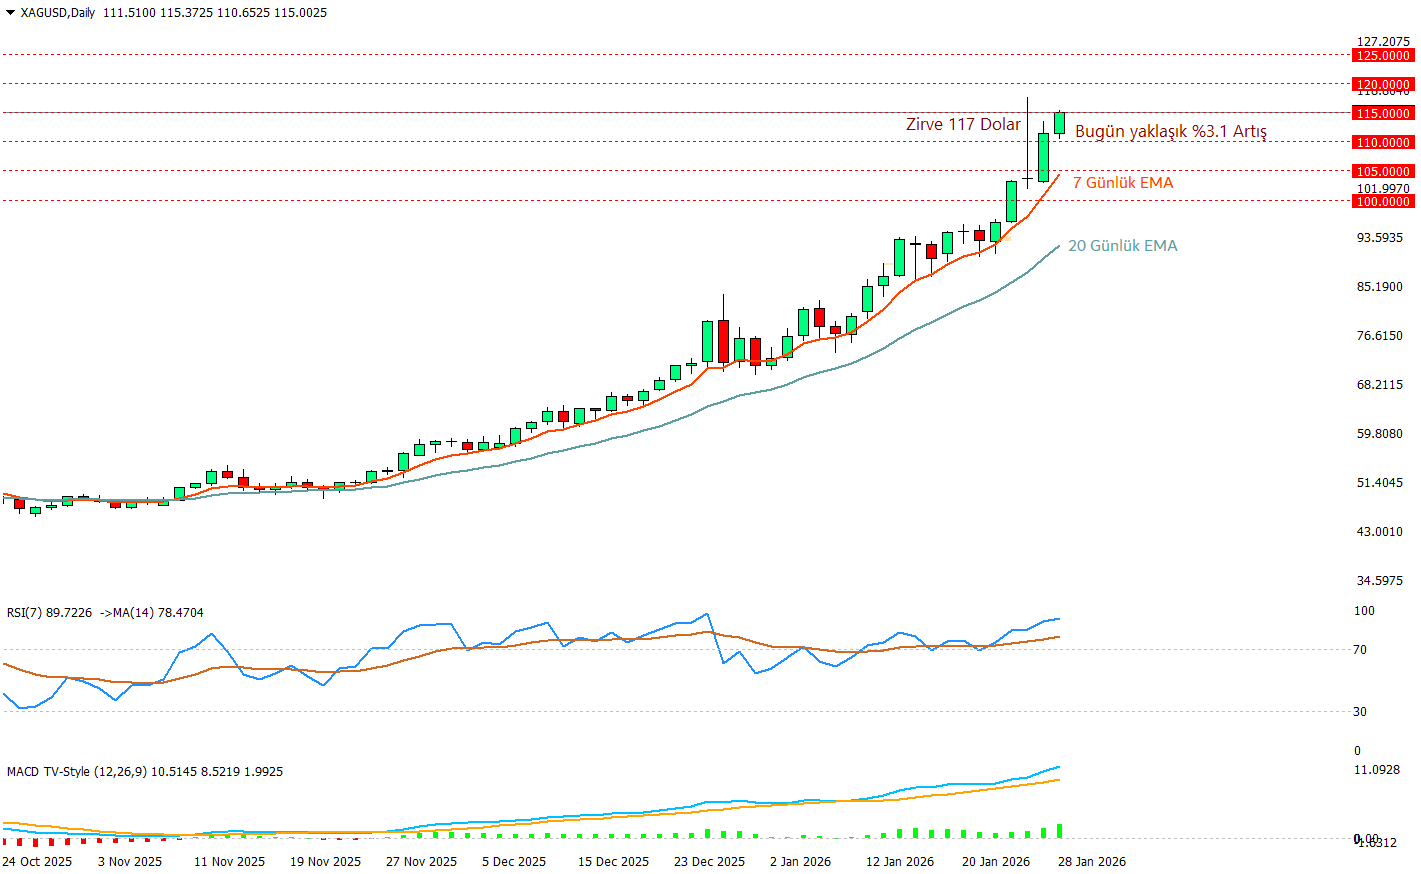
Task: Click the MACD TV-Style indicator title
Action: click(144, 772)
